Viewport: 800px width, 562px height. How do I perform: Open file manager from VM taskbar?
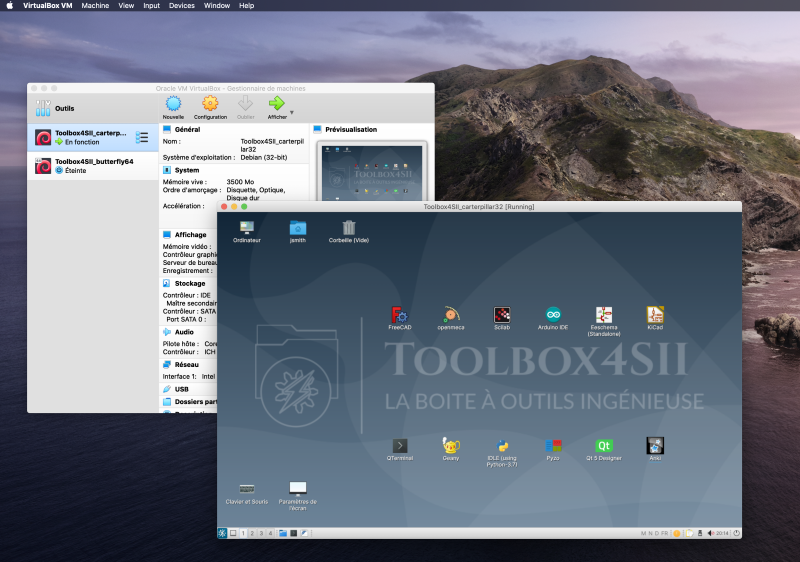283,533
